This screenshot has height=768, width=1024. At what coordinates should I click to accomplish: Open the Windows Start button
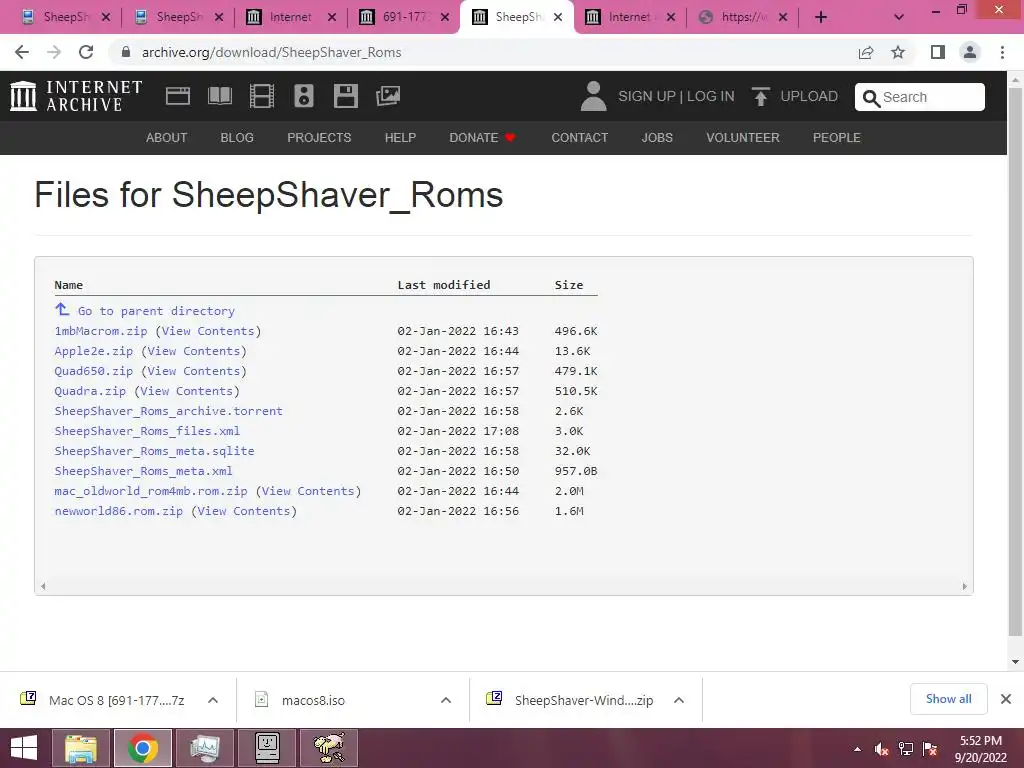click(24, 748)
